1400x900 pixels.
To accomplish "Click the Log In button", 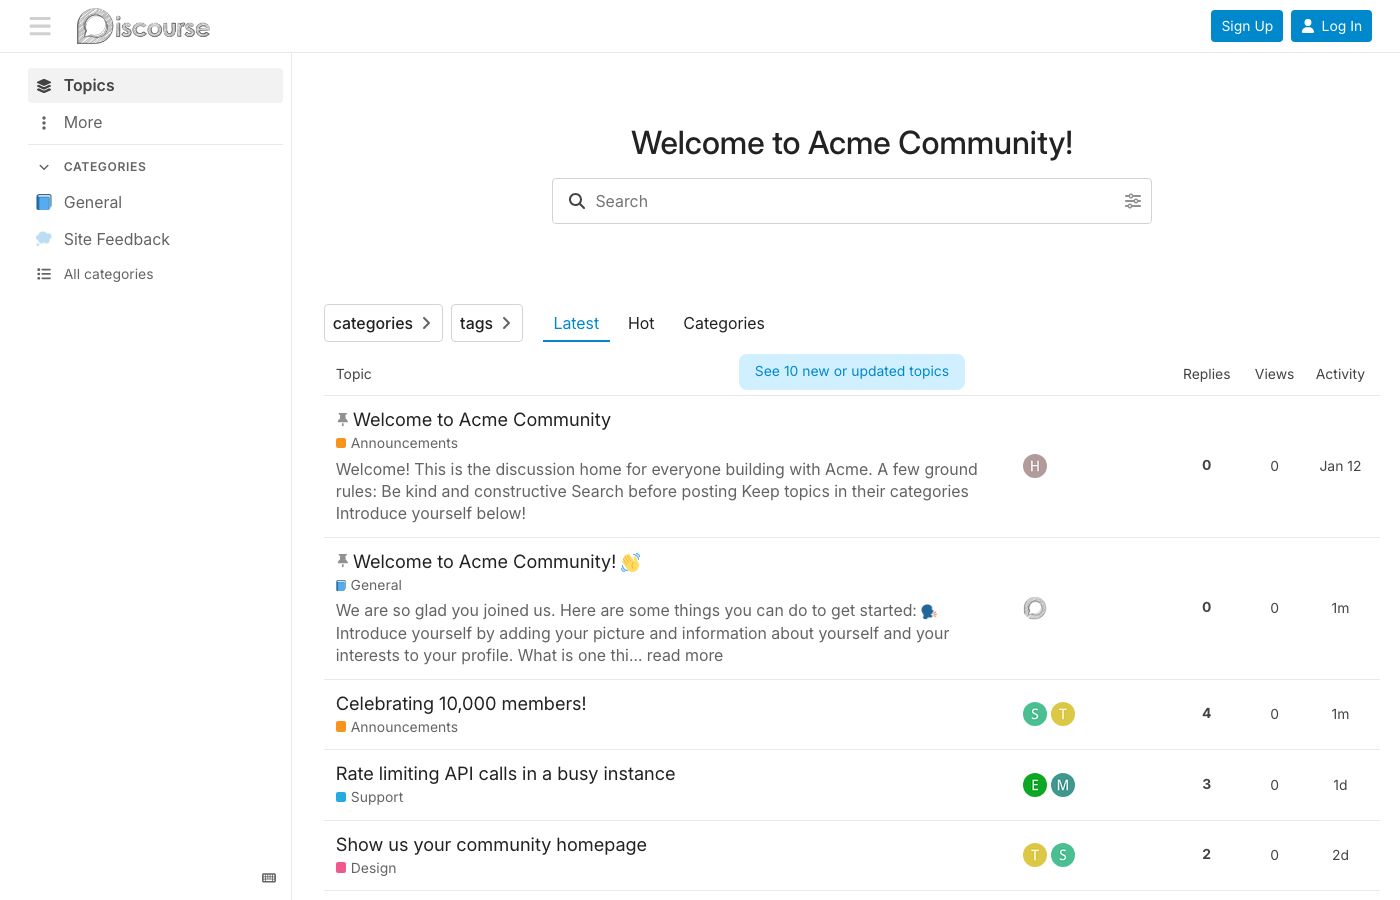I will coord(1331,26).
